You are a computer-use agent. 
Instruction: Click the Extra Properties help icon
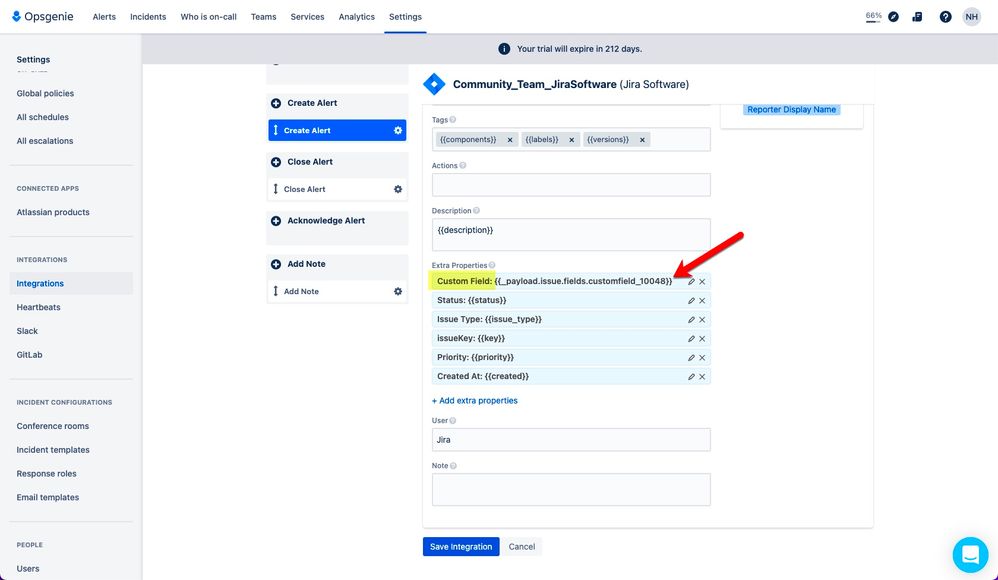coord(492,265)
